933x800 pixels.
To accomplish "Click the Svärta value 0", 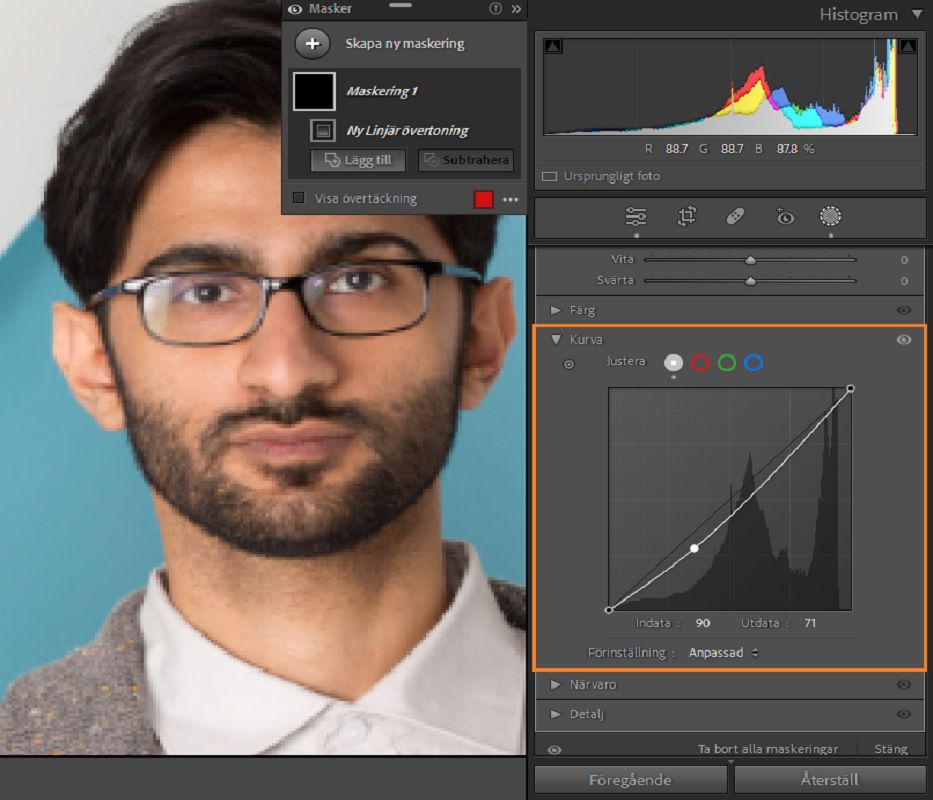I will coord(904,281).
